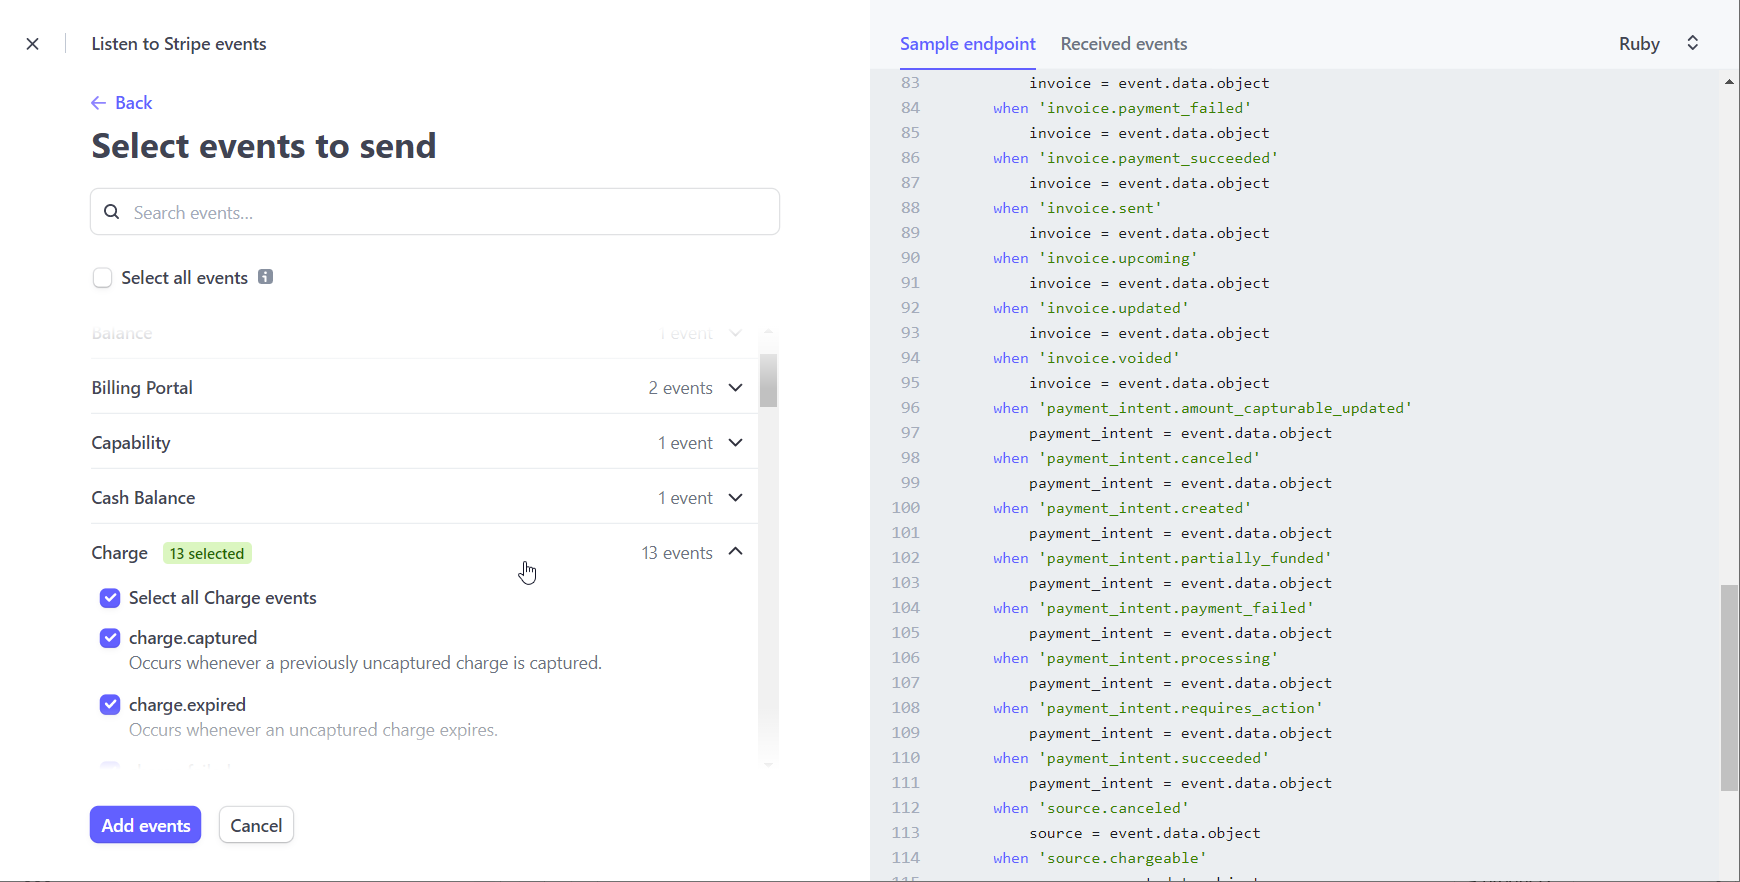This screenshot has width=1740, height=882.
Task: Click the 'invoice.upcoming' code line
Action: (x=1095, y=258)
